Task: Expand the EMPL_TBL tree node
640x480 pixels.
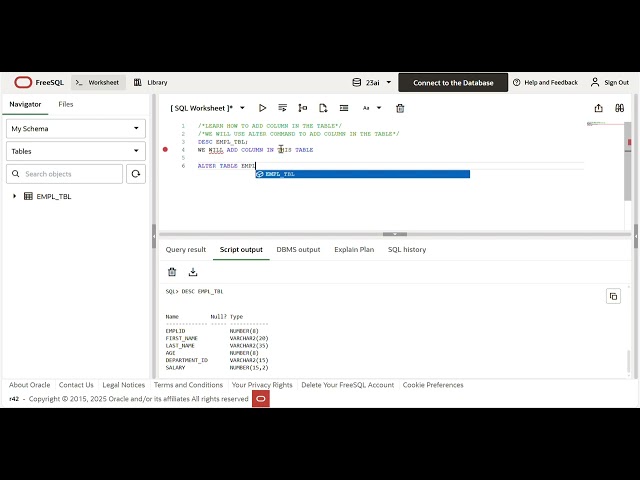Action: 14,196
